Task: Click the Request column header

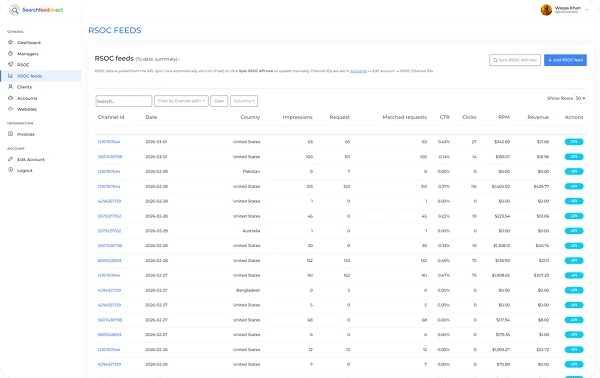Action: [x=340, y=117]
